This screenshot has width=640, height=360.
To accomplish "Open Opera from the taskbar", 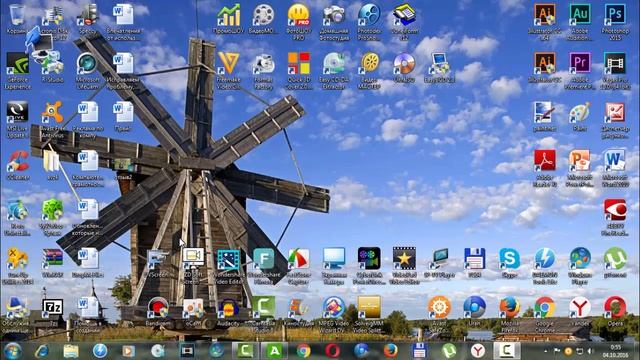I will click(332, 351).
